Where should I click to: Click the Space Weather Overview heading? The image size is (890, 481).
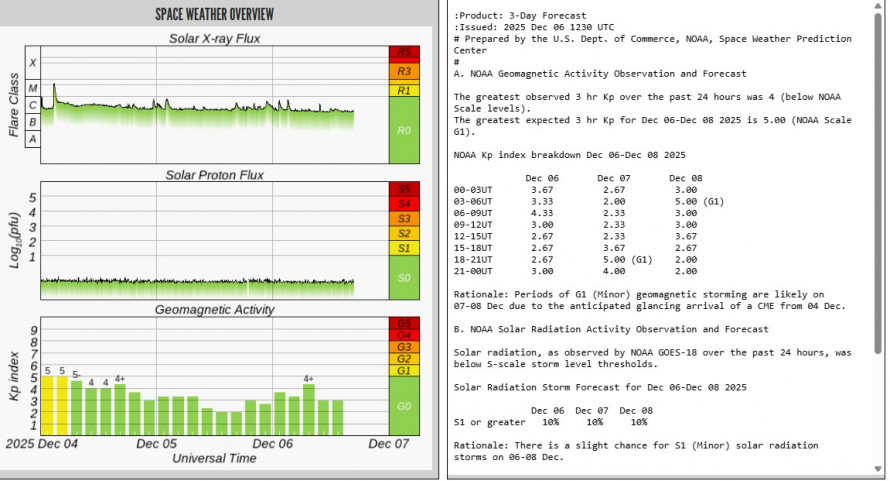click(x=215, y=14)
